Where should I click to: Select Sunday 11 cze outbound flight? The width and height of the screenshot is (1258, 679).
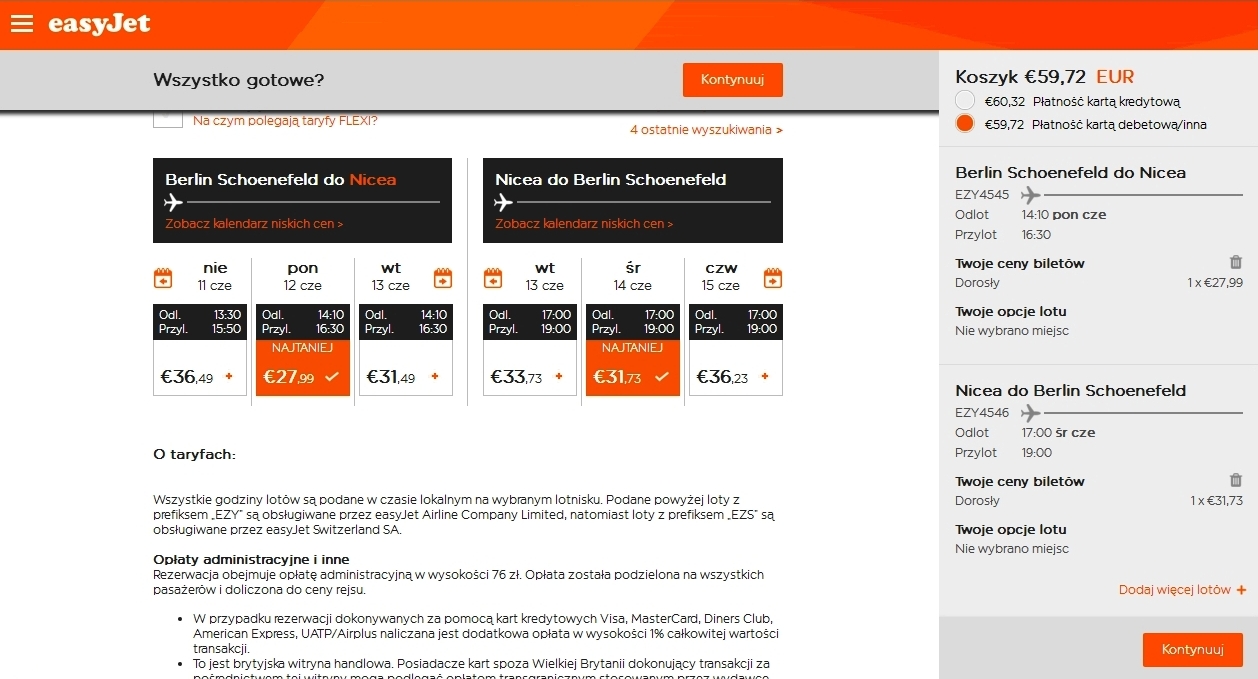pos(200,350)
